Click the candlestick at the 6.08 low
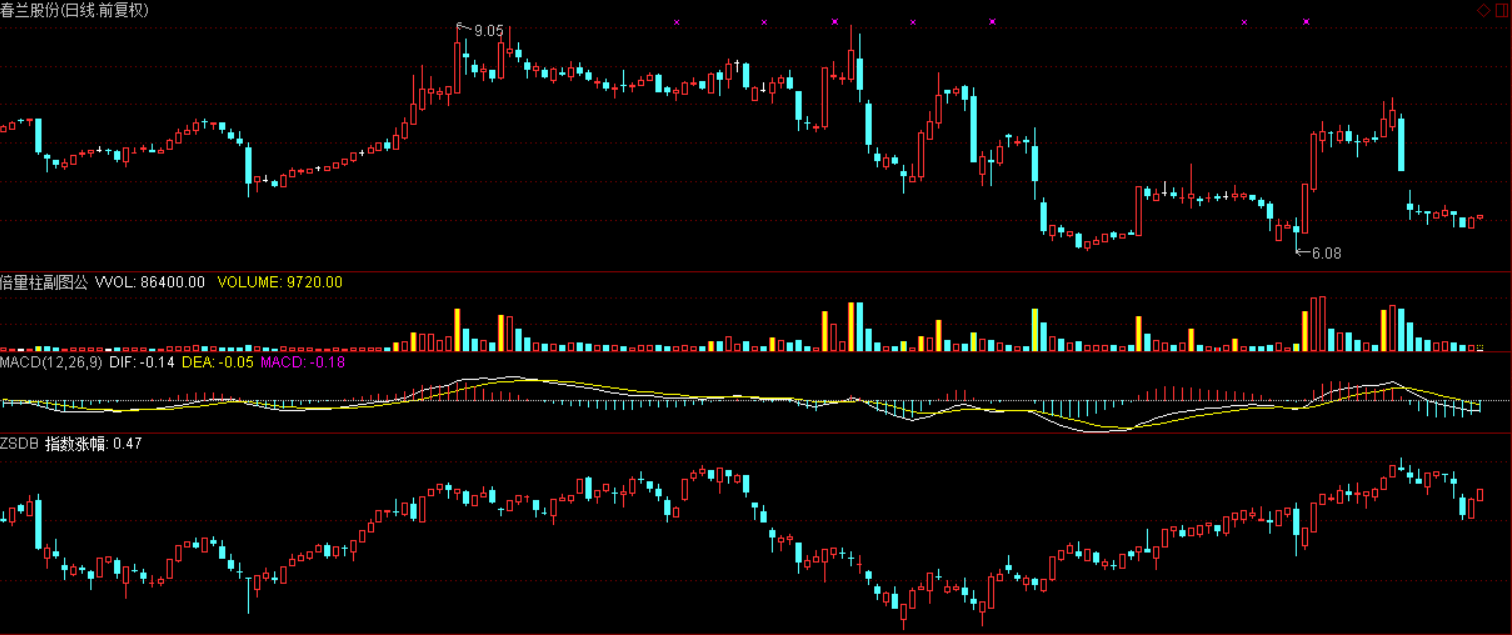The image size is (1512, 635). point(1296,230)
